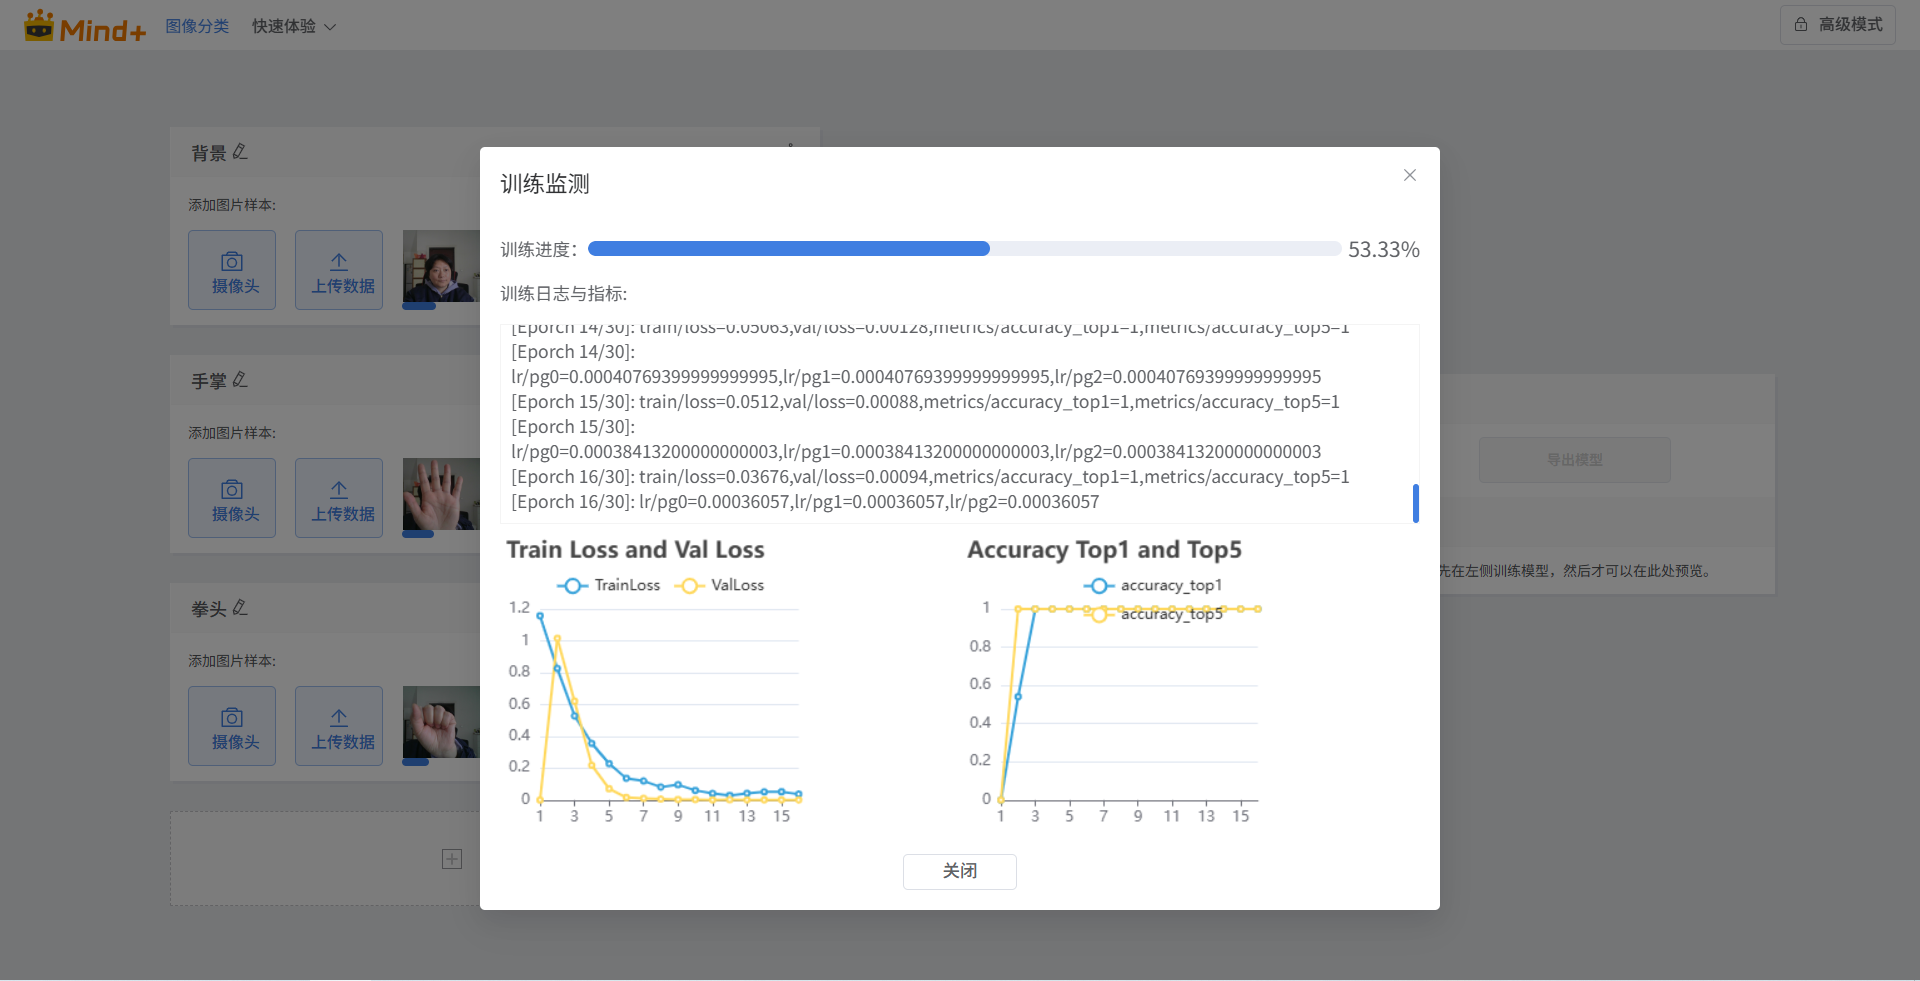This screenshot has width=1920, height=981.
Task: Edit the 拳头 class name pencil icon
Action: [240, 608]
